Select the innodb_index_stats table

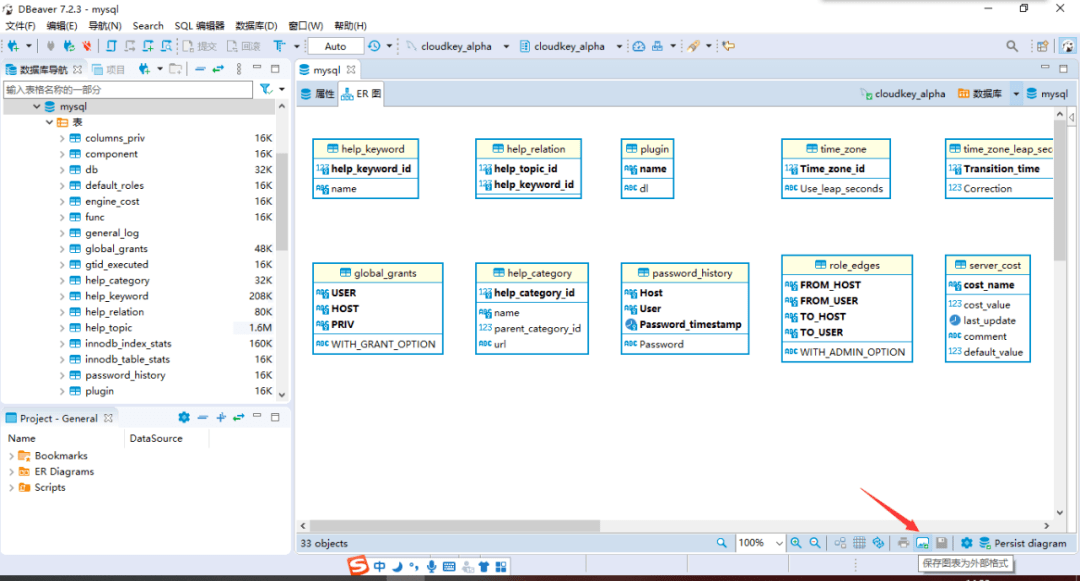[x=128, y=344]
